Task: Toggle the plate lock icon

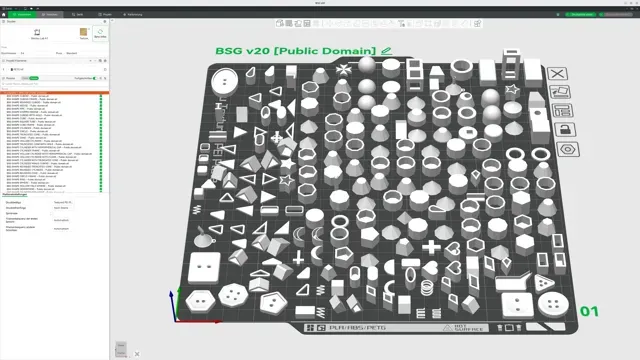Action: point(565,130)
